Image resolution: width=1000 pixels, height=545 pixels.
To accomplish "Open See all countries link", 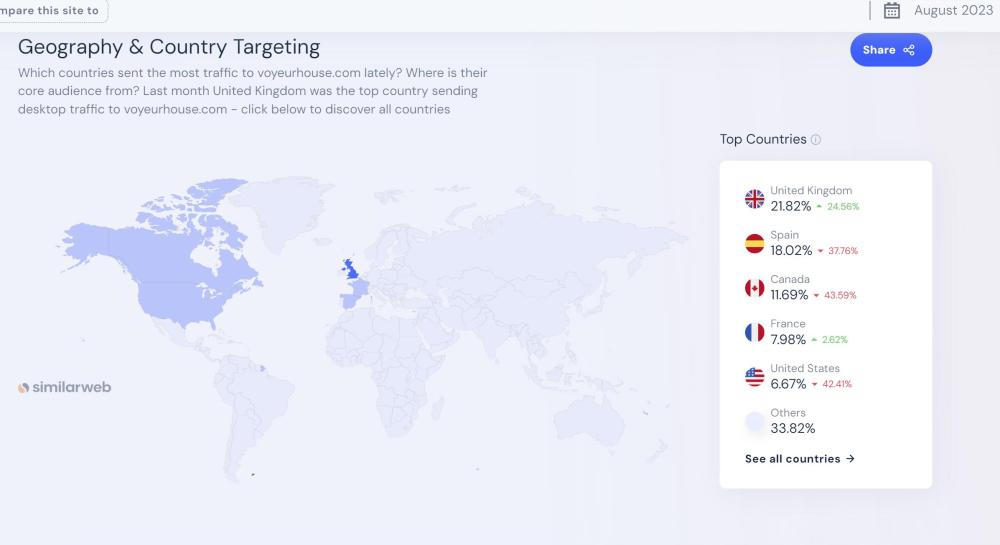I will [799, 459].
